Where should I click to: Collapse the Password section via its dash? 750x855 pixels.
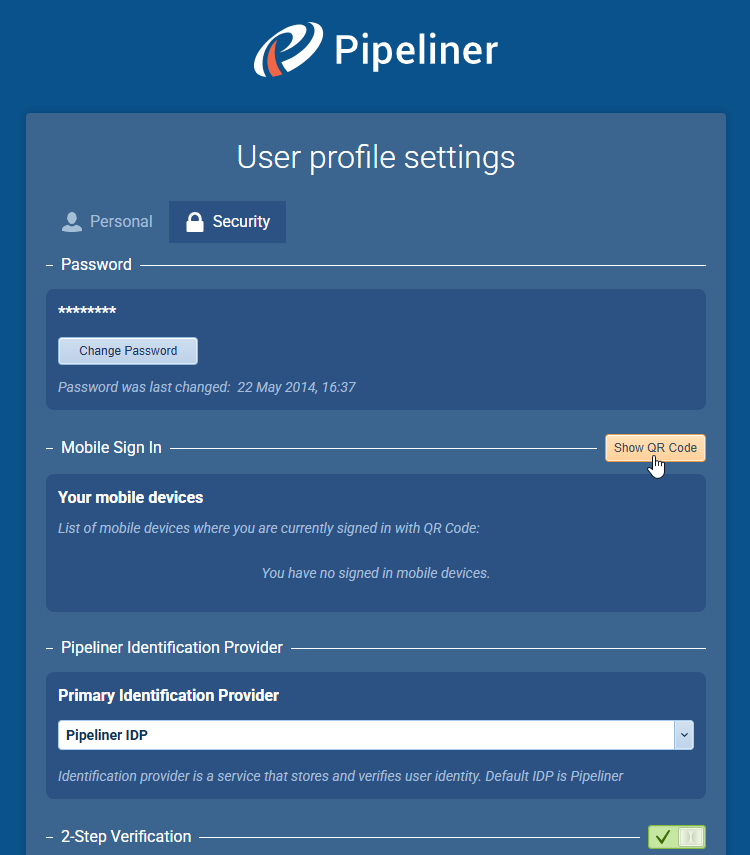50,265
